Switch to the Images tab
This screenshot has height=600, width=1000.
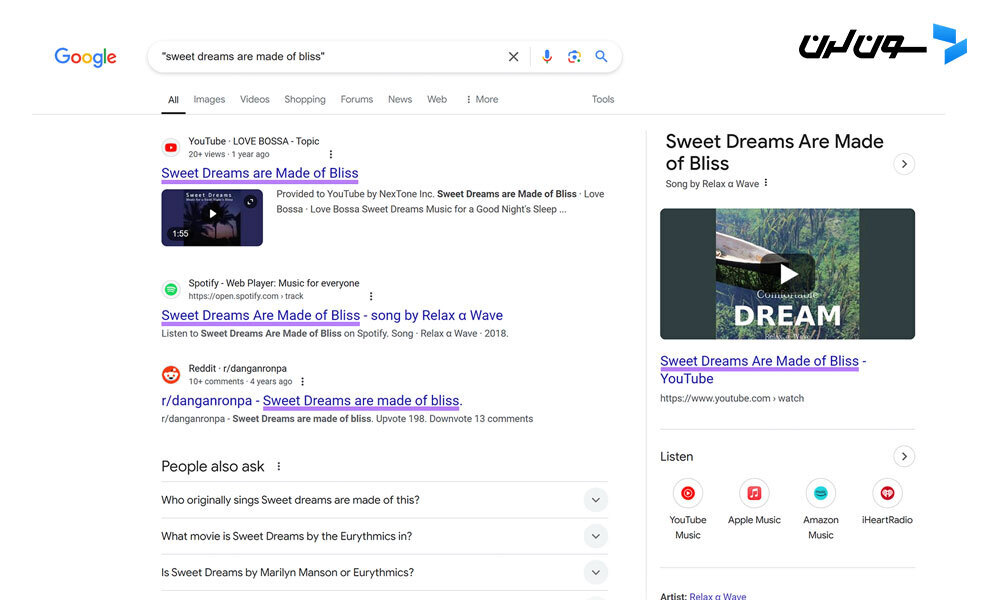tap(209, 99)
